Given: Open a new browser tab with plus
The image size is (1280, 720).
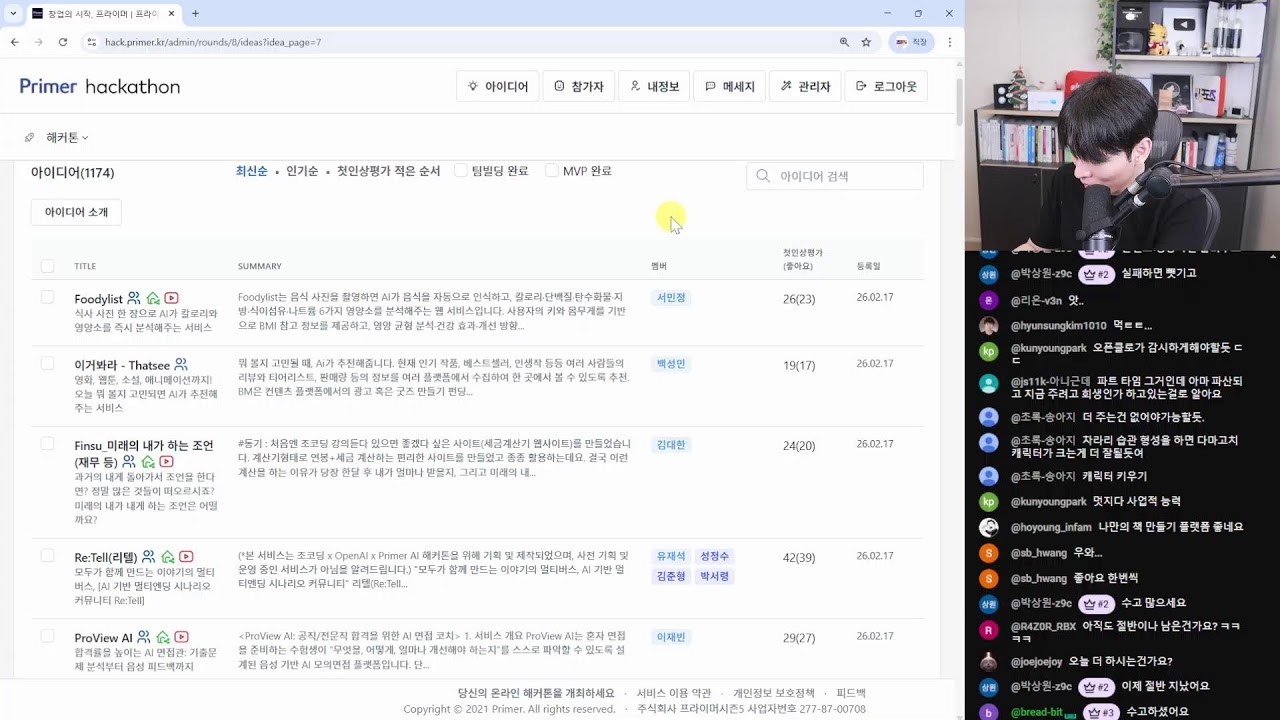Looking at the screenshot, I should click(x=195, y=14).
